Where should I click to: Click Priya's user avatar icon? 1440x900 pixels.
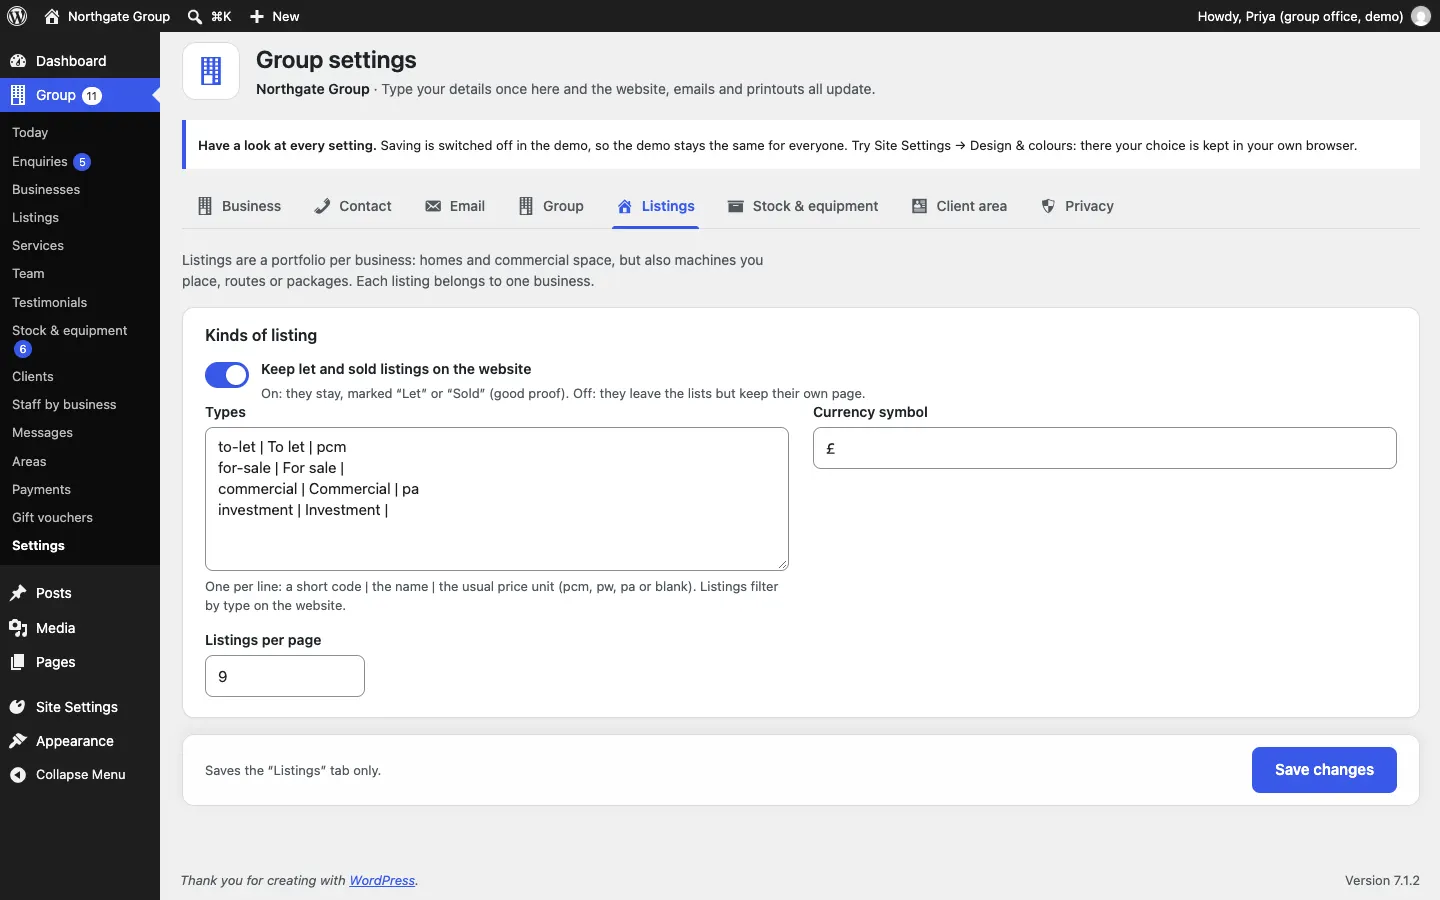click(1421, 16)
